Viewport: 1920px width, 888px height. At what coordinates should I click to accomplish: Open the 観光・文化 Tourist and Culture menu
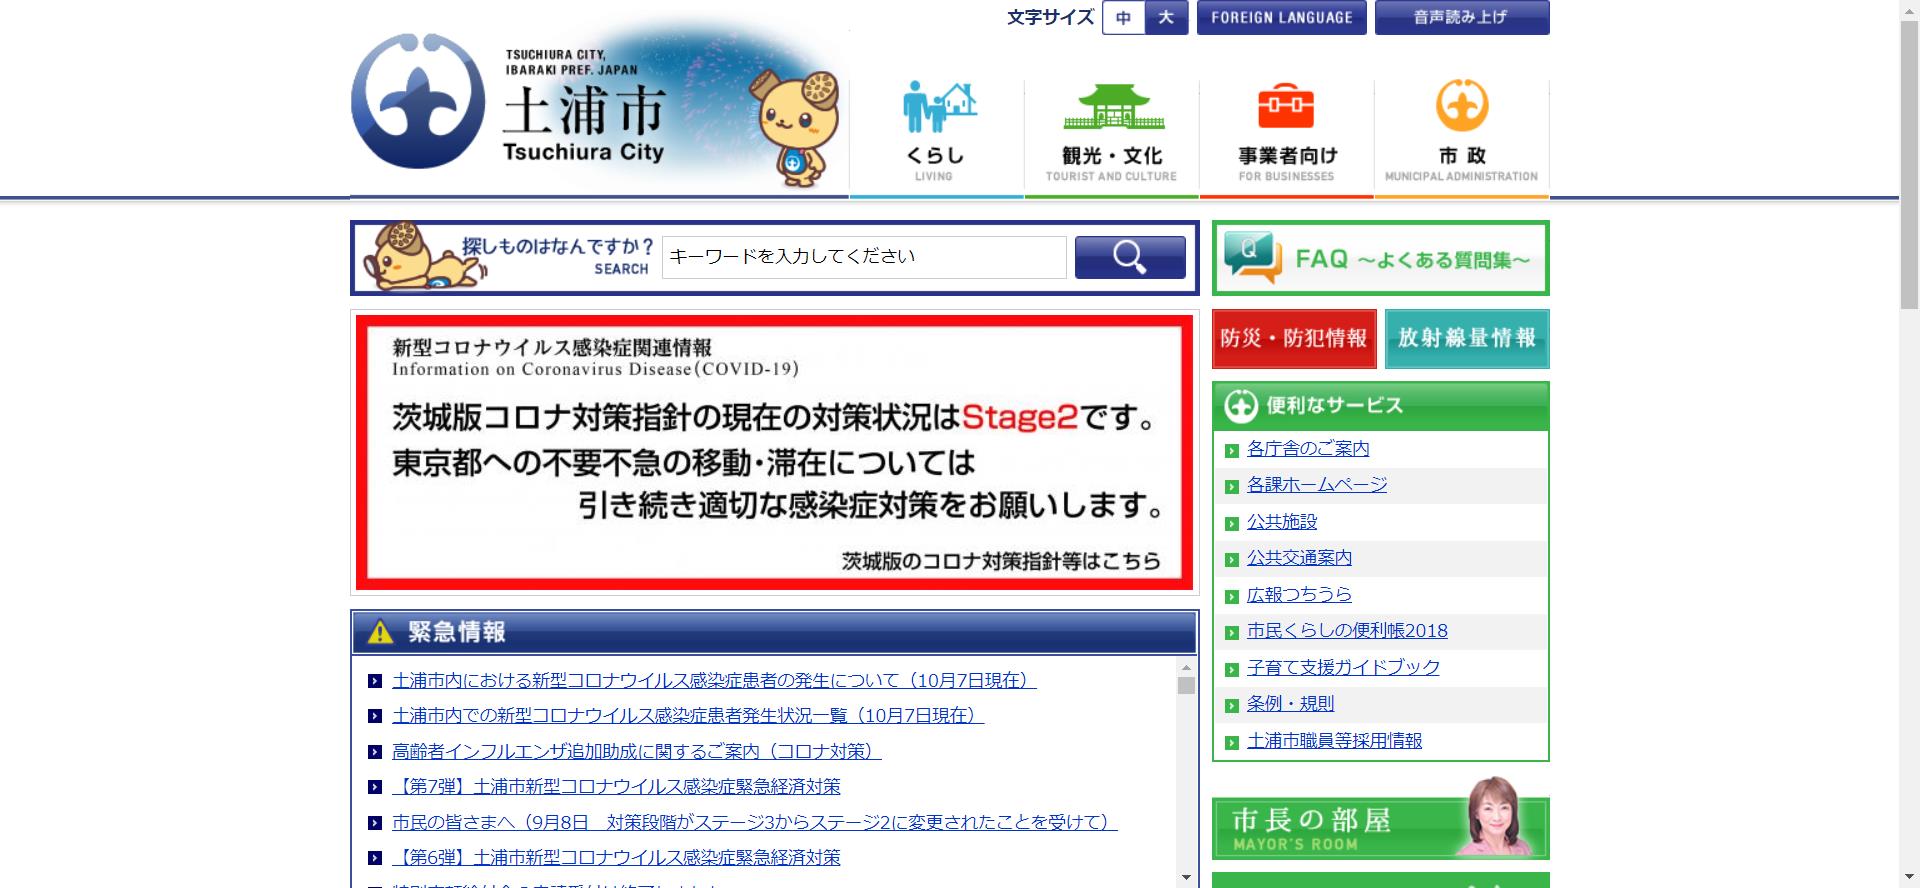[1111, 138]
